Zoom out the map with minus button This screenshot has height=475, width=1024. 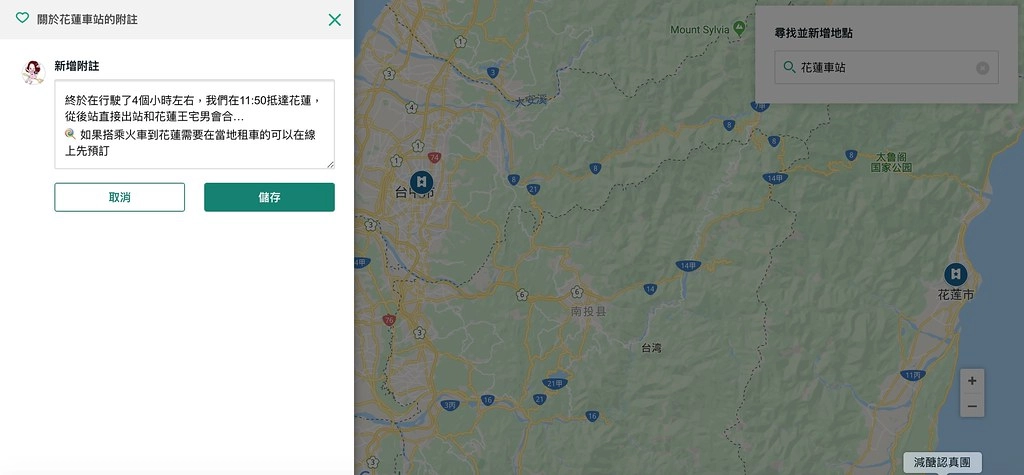pyautogui.click(x=972, y=406)
